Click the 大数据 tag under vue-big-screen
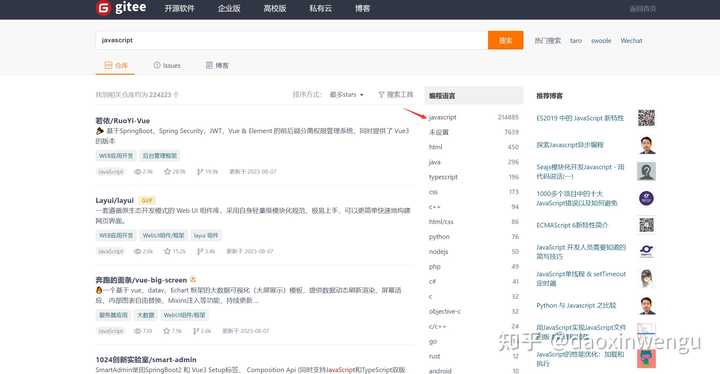The width and height of the screenshot is (720, 374). [146, 315]
